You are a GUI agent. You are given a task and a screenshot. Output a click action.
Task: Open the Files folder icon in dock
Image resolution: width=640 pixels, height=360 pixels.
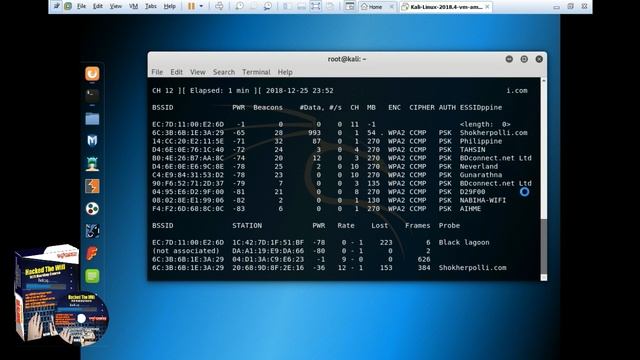(x=92, y=119)
